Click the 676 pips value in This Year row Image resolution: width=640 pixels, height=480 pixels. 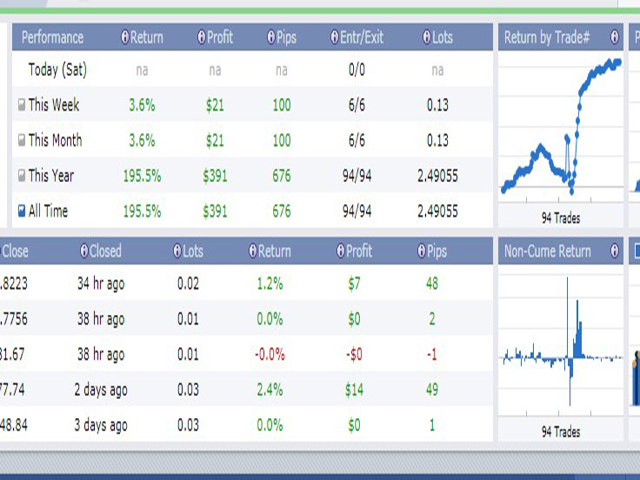coord(282,176)
